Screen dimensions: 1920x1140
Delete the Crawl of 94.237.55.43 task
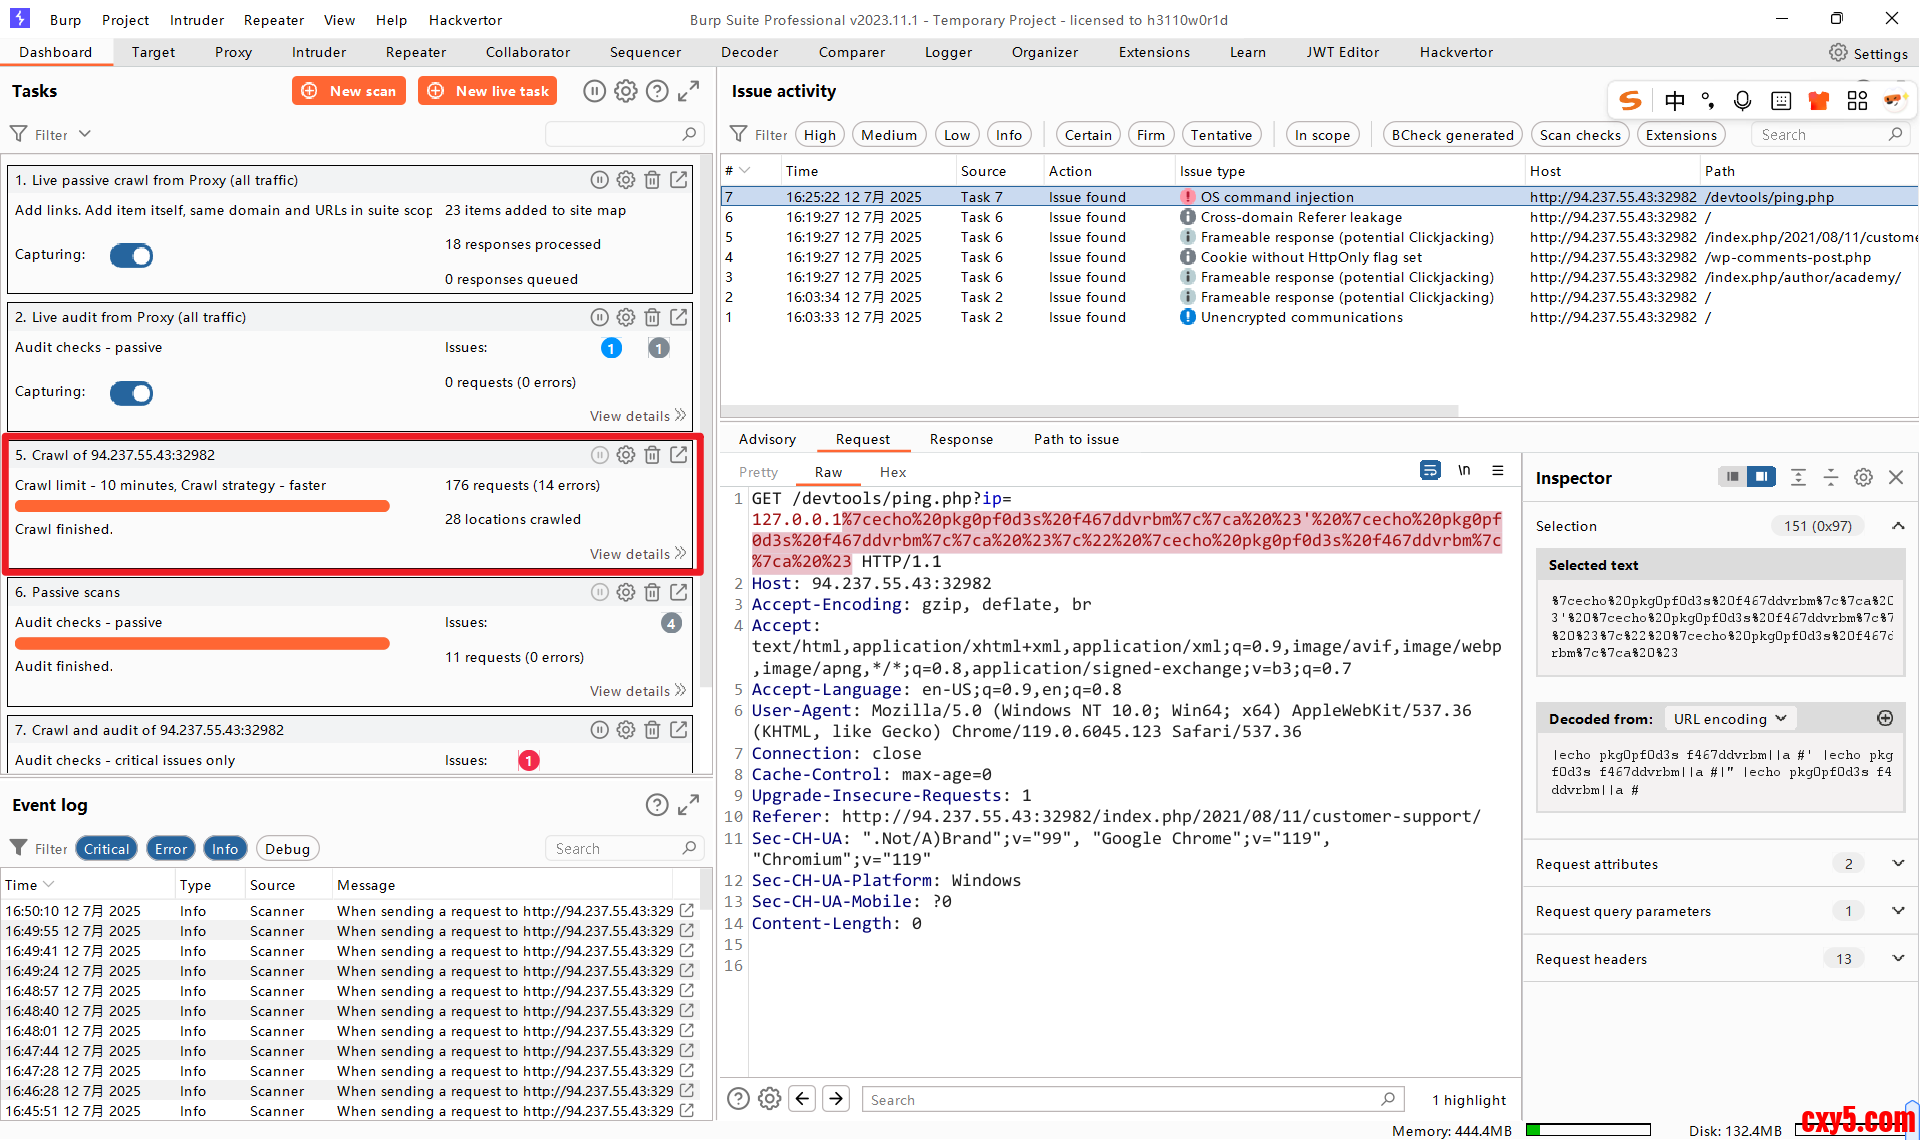(x=652, y=455)
